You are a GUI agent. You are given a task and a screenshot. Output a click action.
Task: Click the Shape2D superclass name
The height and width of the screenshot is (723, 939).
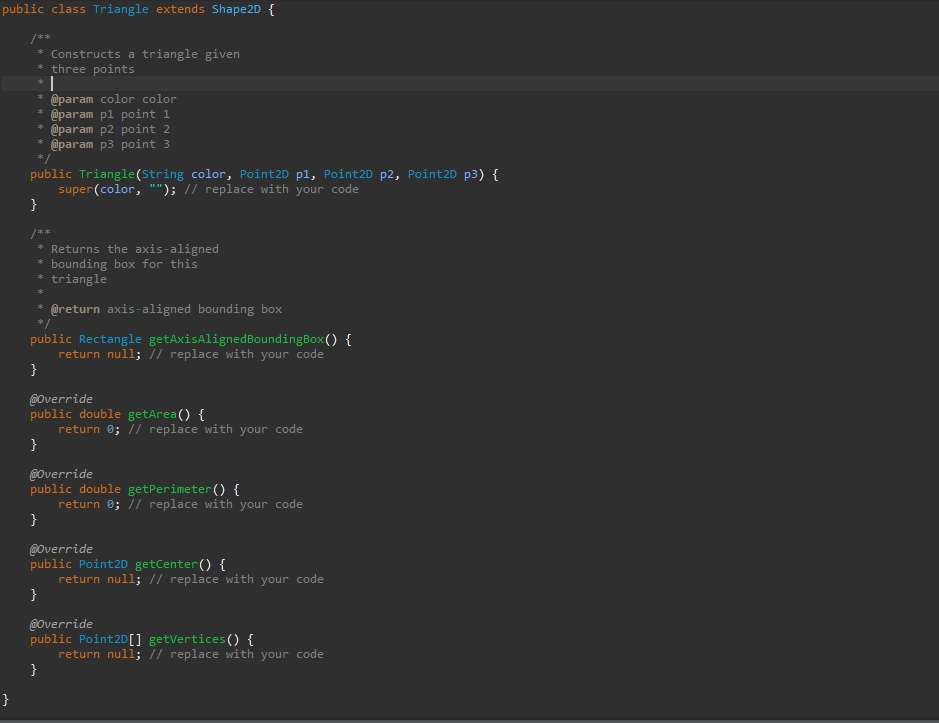tap(236, 9)
